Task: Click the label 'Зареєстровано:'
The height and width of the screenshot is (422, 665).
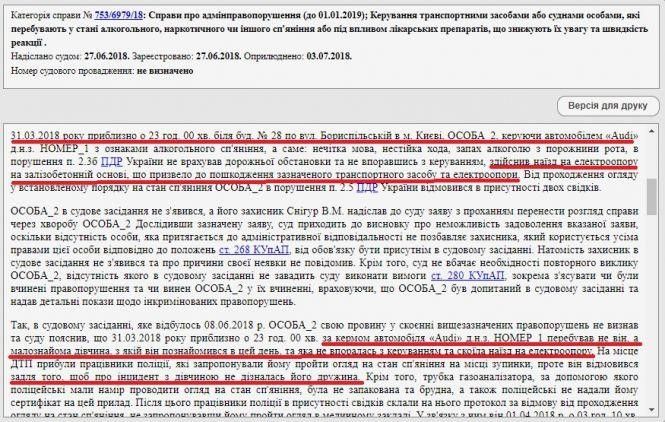Action: tap(163, 56)
